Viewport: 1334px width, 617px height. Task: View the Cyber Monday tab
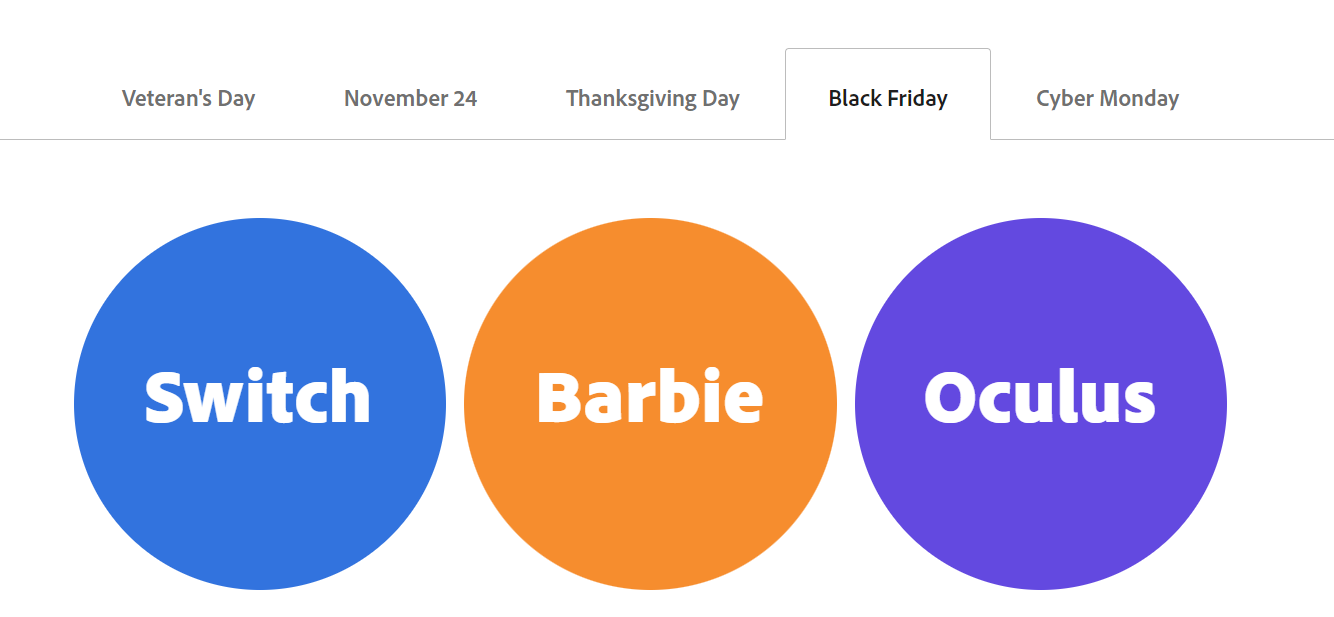click(x=1106, y=98)
